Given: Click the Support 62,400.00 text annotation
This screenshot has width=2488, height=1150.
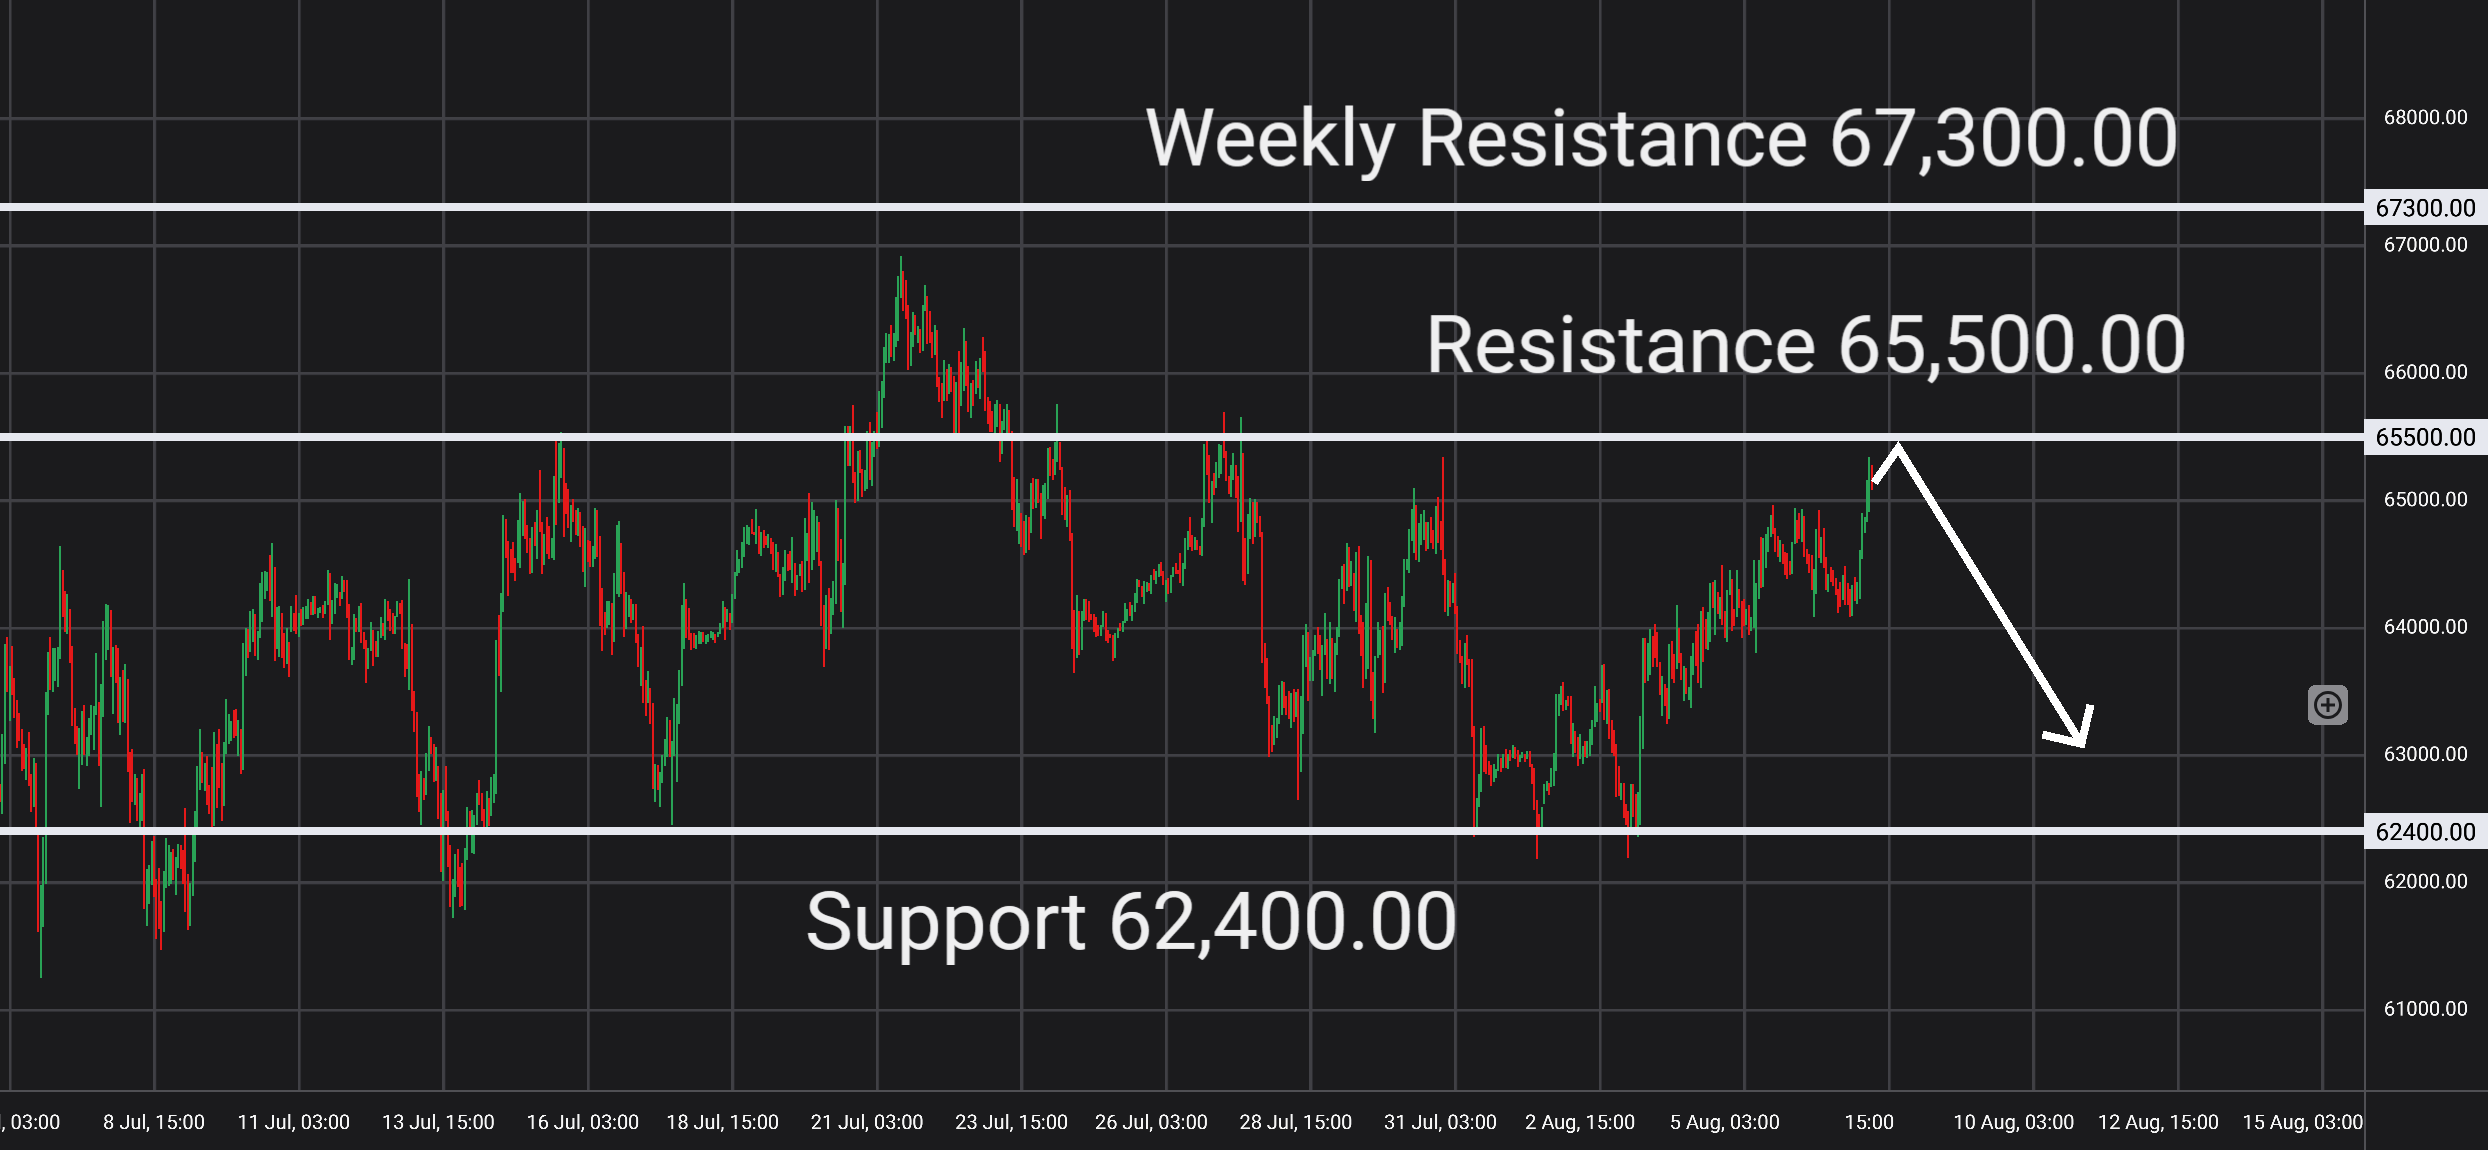Looking at the screenshot, I should (x=1131, y=922).
